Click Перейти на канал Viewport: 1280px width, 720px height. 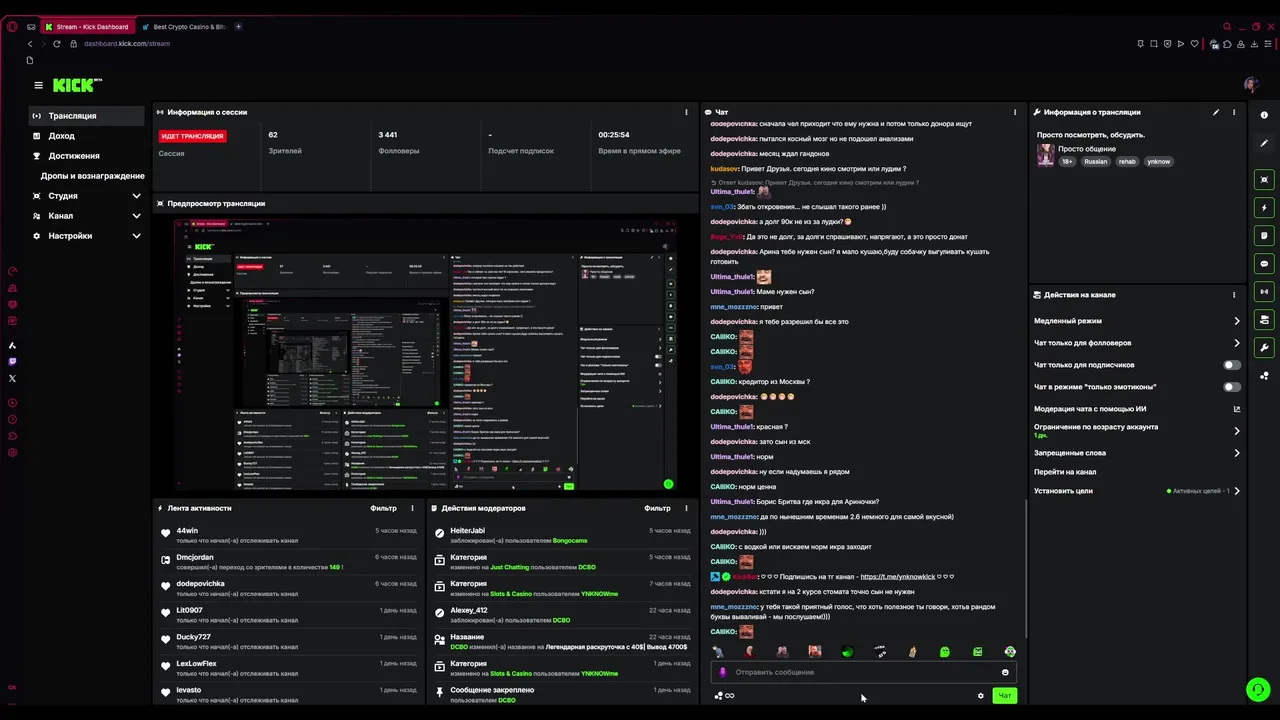coord(1065,472)
